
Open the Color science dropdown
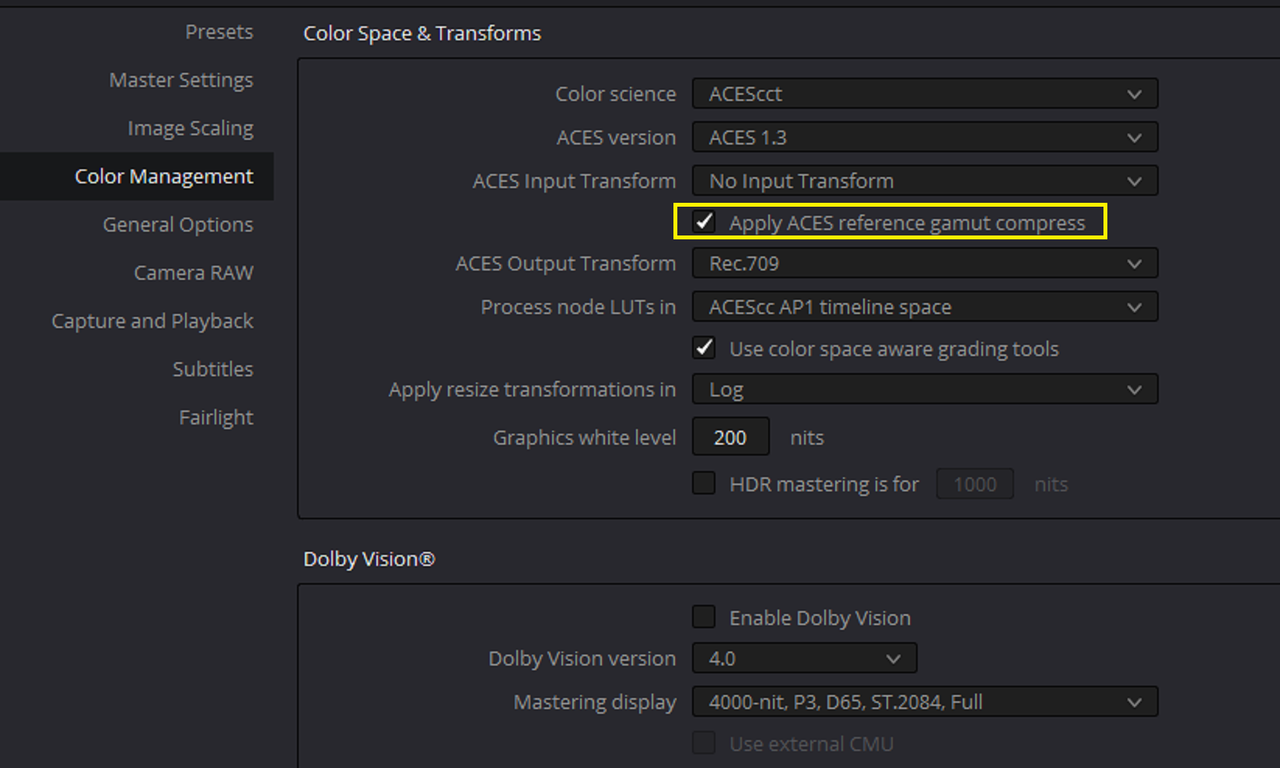(x=925, y=94)
